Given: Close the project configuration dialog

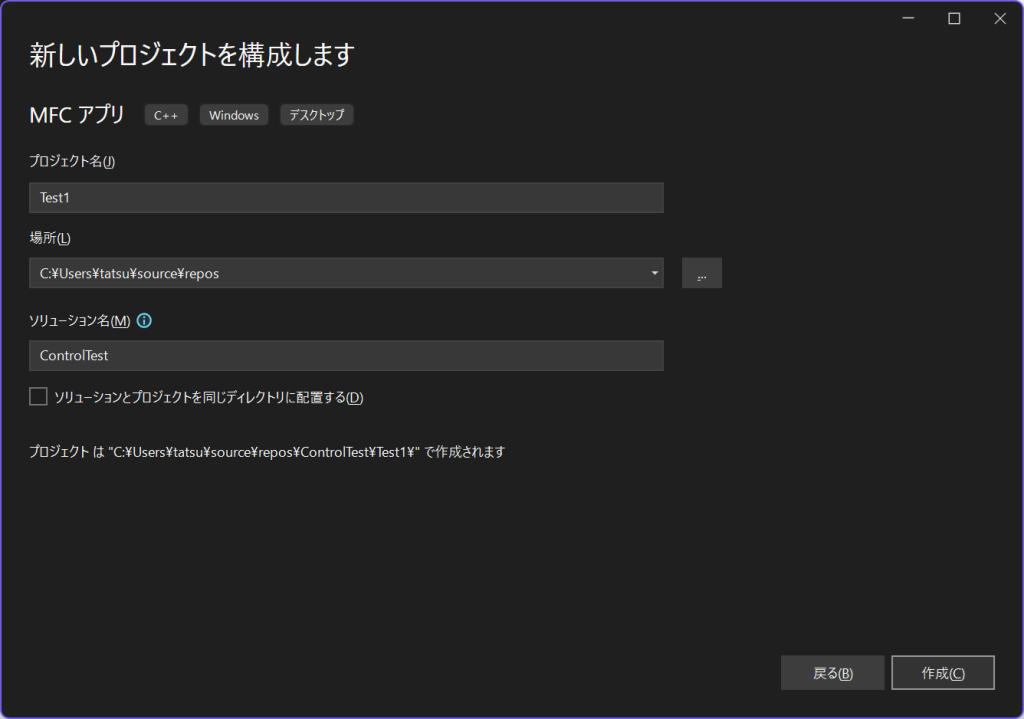Looking at the screenshot, I should (999, 18).
